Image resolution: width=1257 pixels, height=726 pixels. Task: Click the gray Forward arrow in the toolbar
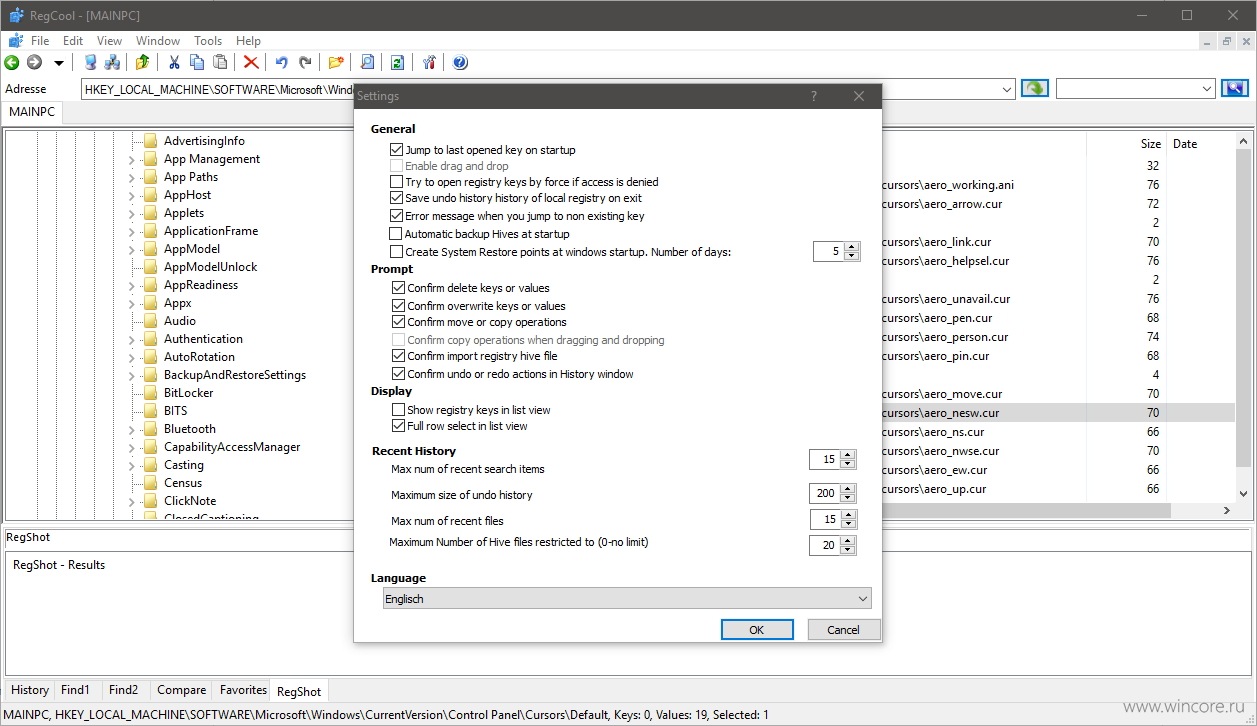pos(34,62)
